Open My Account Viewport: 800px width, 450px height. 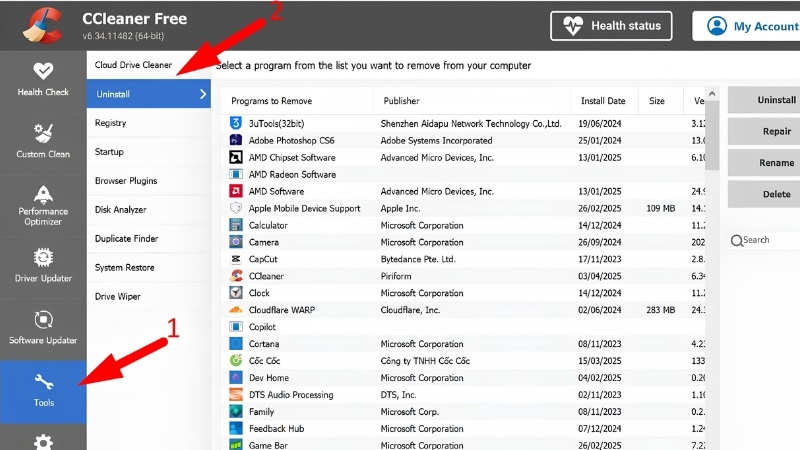point(746,26)
